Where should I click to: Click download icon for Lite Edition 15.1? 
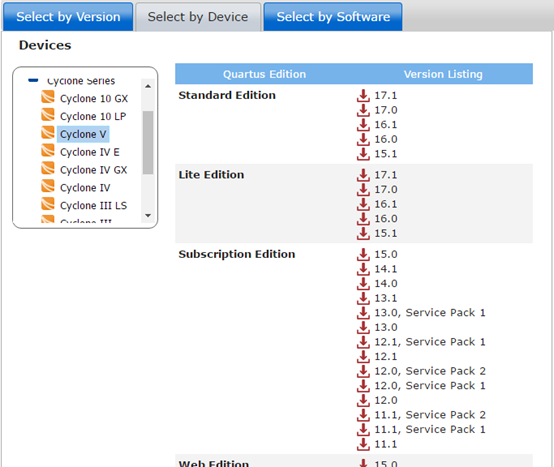click(363, 234)
